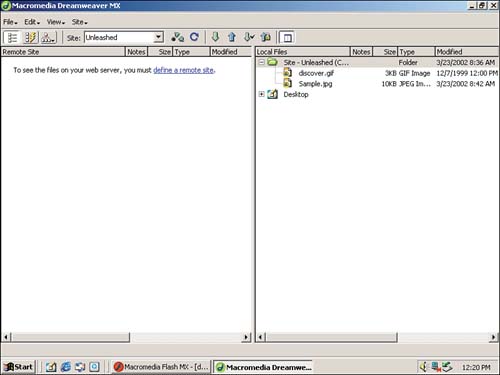
Task: Click local pane scrollbar left arrow
Action: 260,337
